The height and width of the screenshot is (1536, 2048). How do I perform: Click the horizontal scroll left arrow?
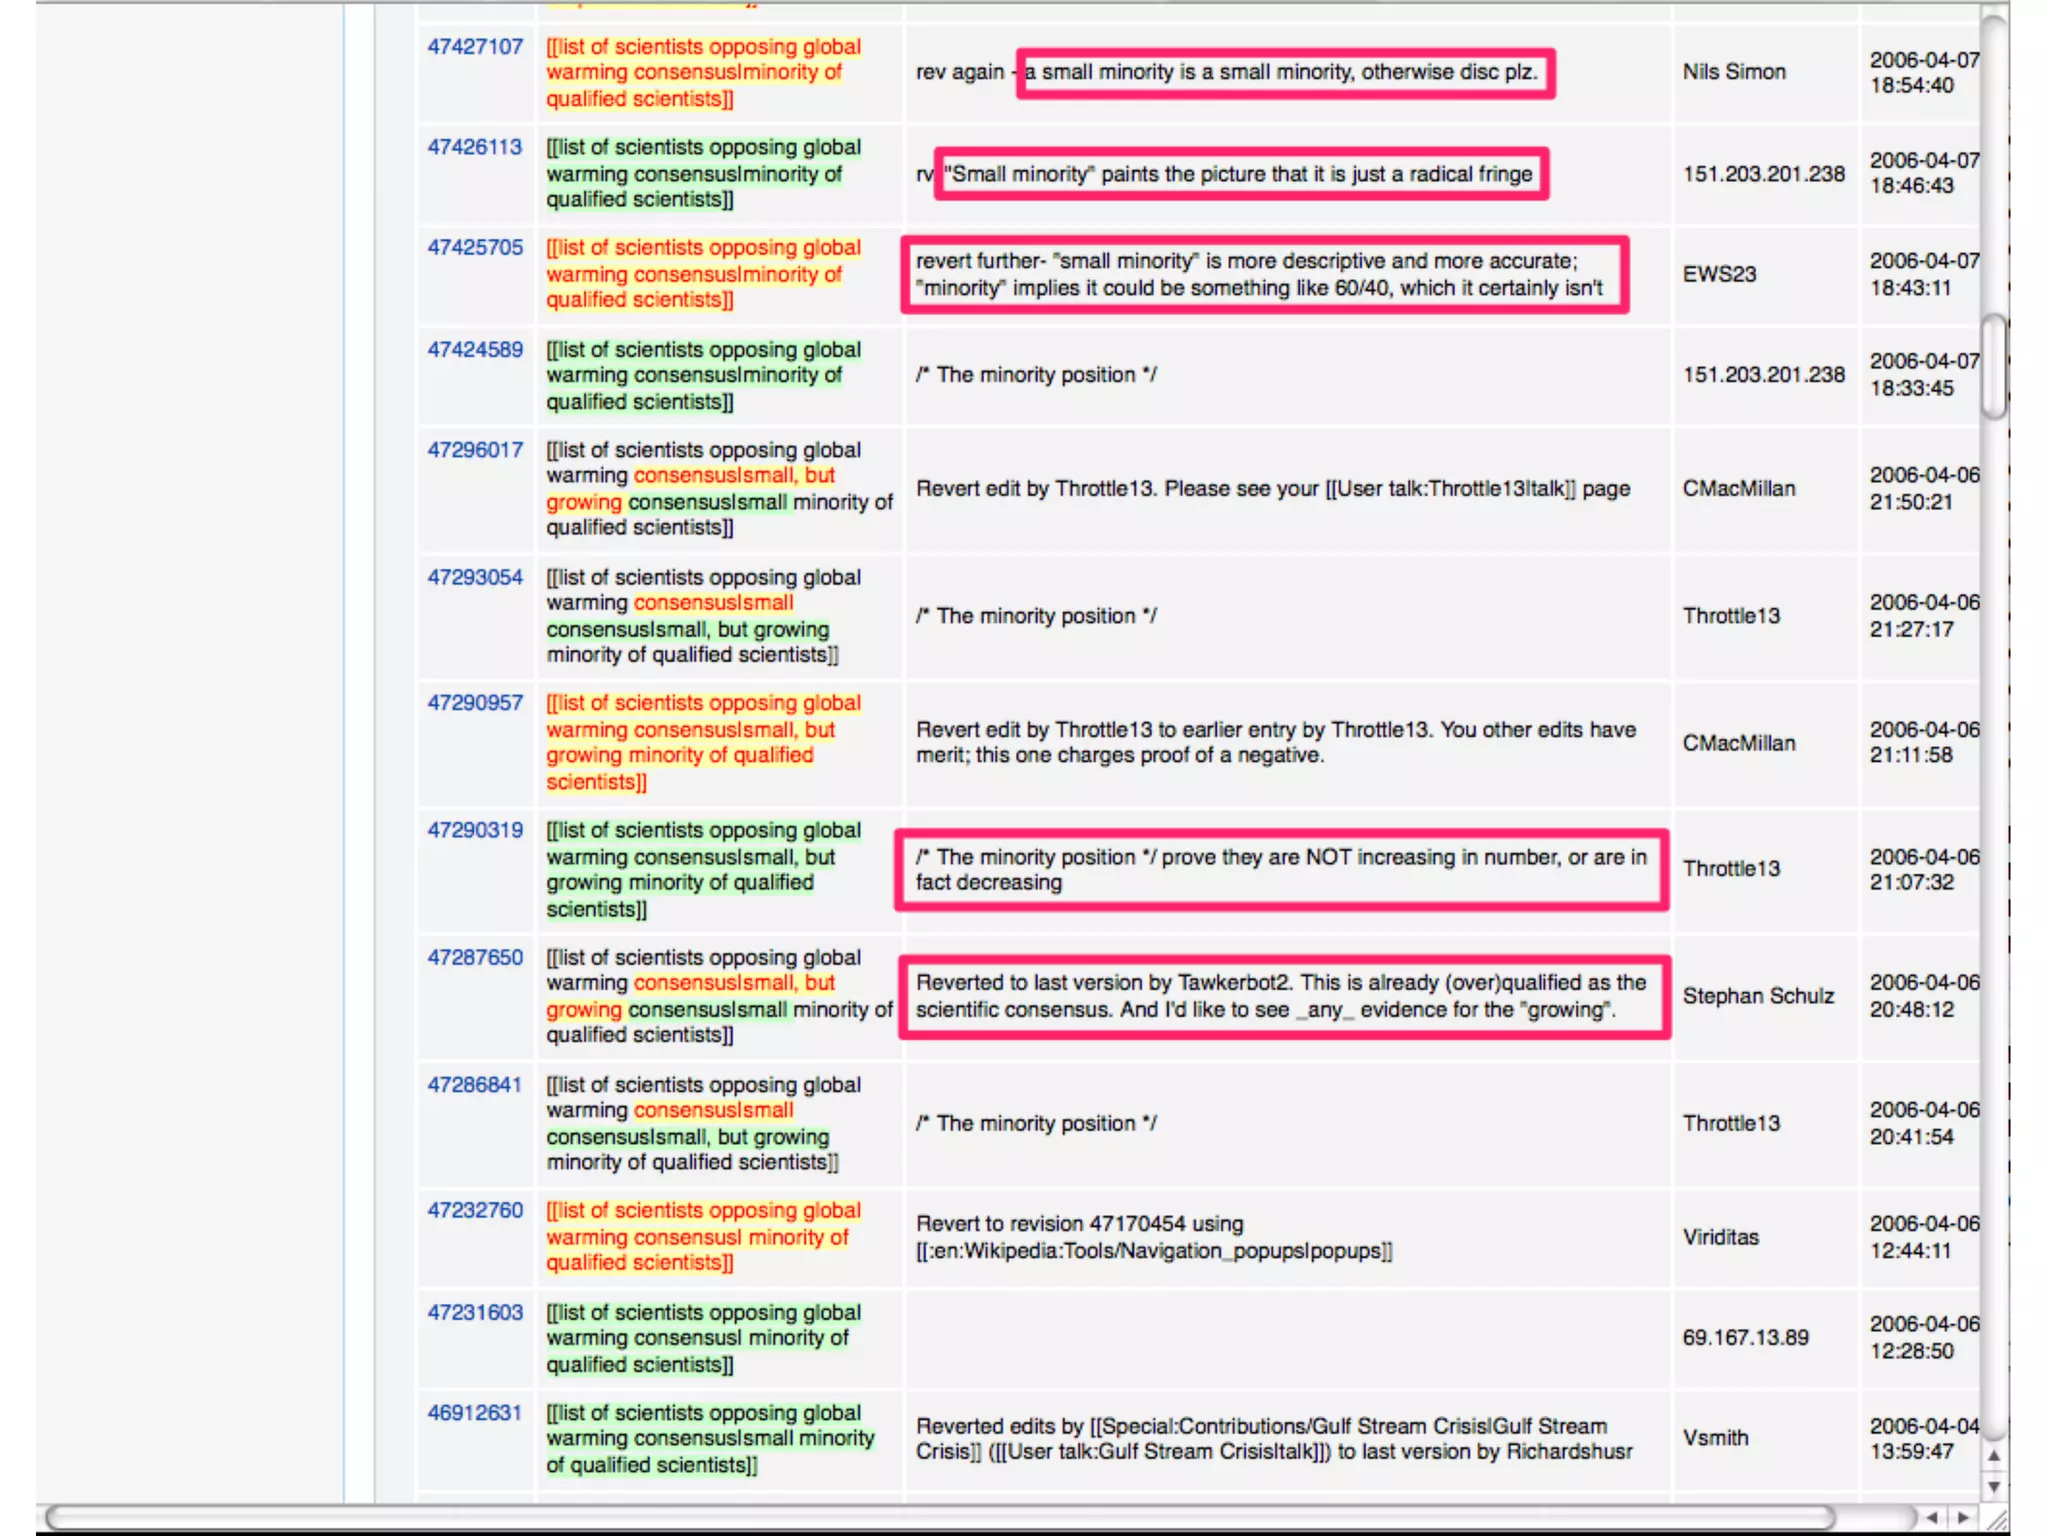[1932, 1517]
